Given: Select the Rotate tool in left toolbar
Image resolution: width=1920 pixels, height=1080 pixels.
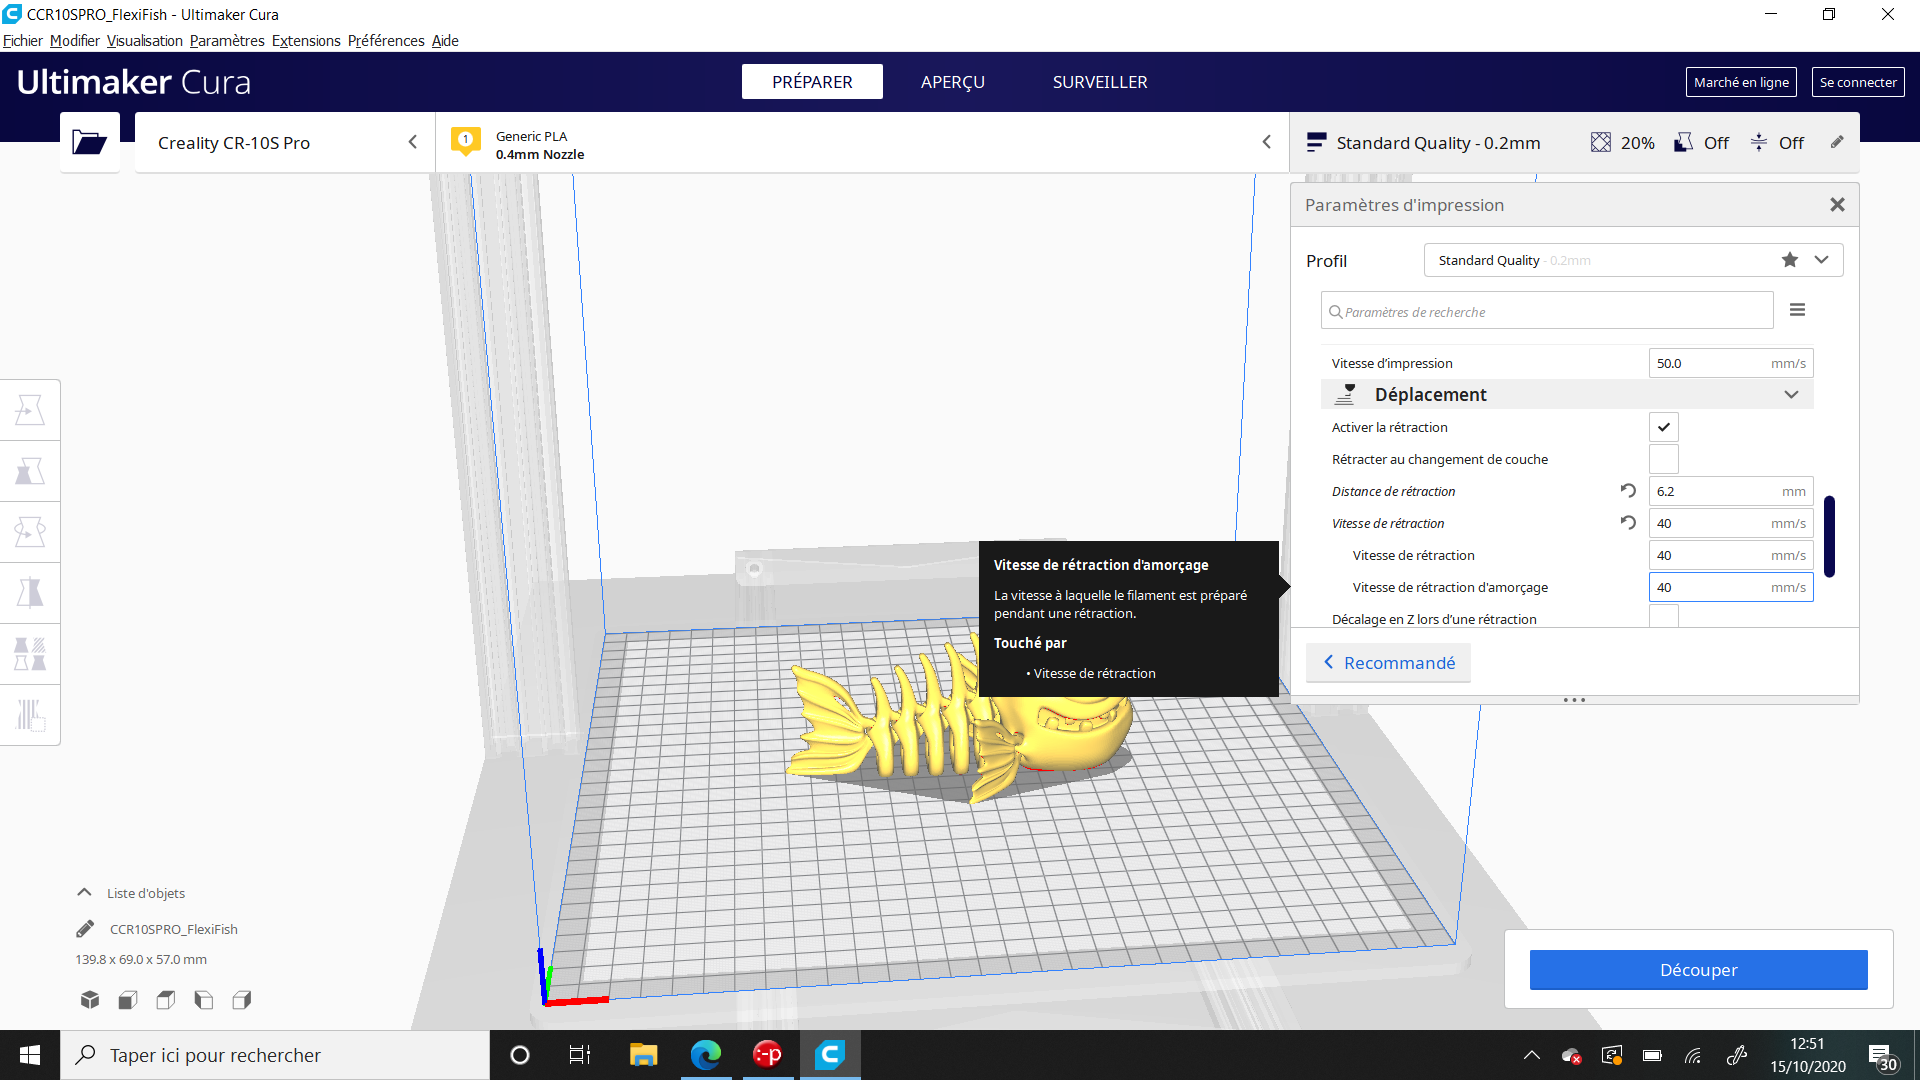Looking at the screenshot, I should 30,532.
